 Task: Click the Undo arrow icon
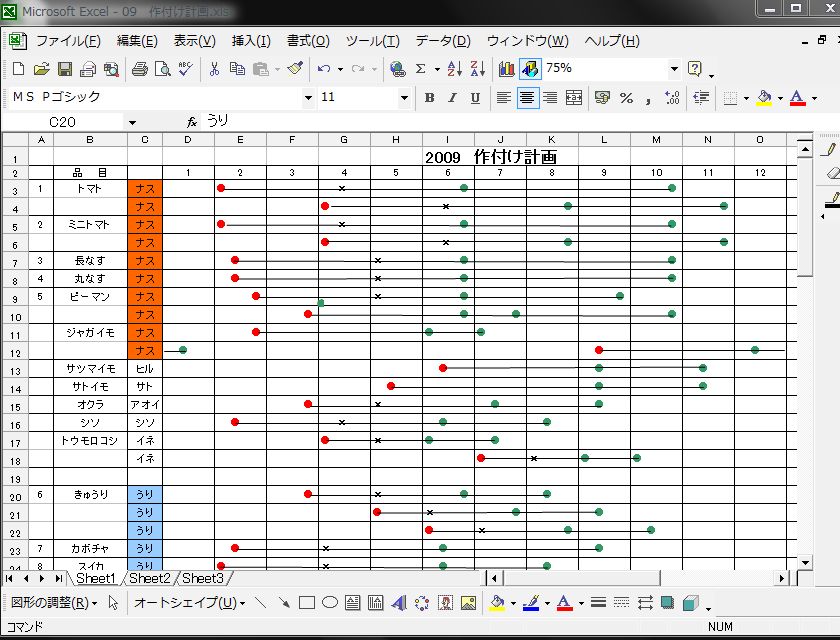point(324,69)
